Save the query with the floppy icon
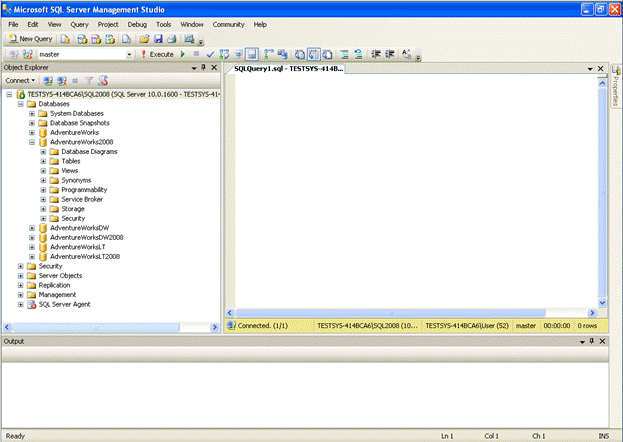Viewport: 623px width, 442px height. (158, 39)
